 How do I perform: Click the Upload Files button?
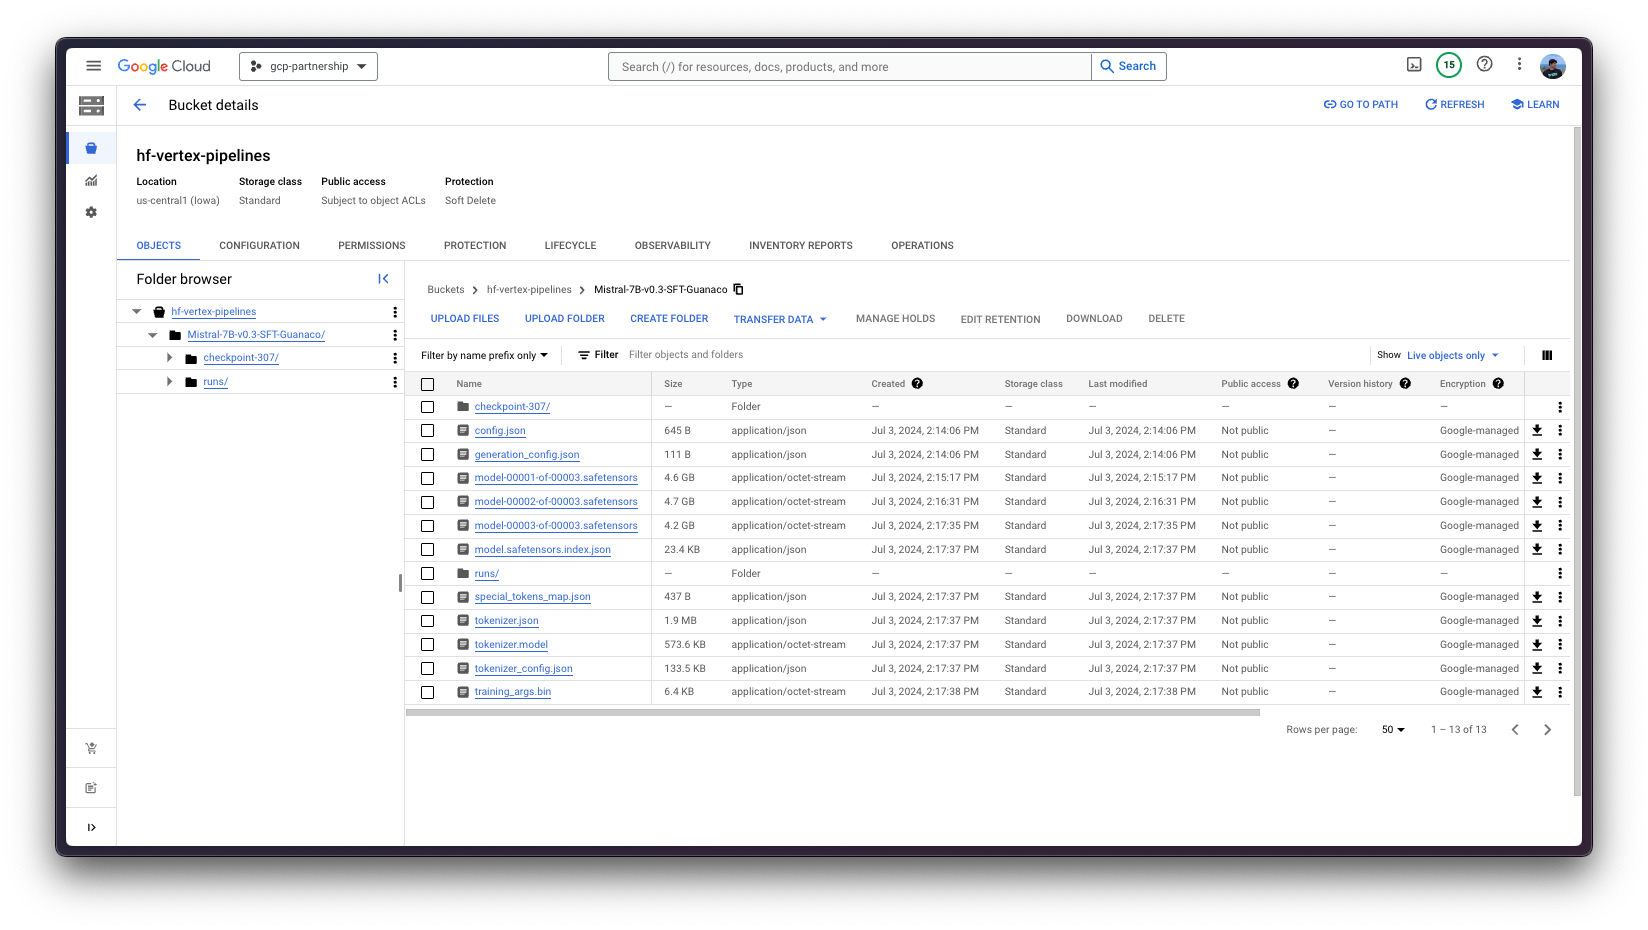point(465,319)
